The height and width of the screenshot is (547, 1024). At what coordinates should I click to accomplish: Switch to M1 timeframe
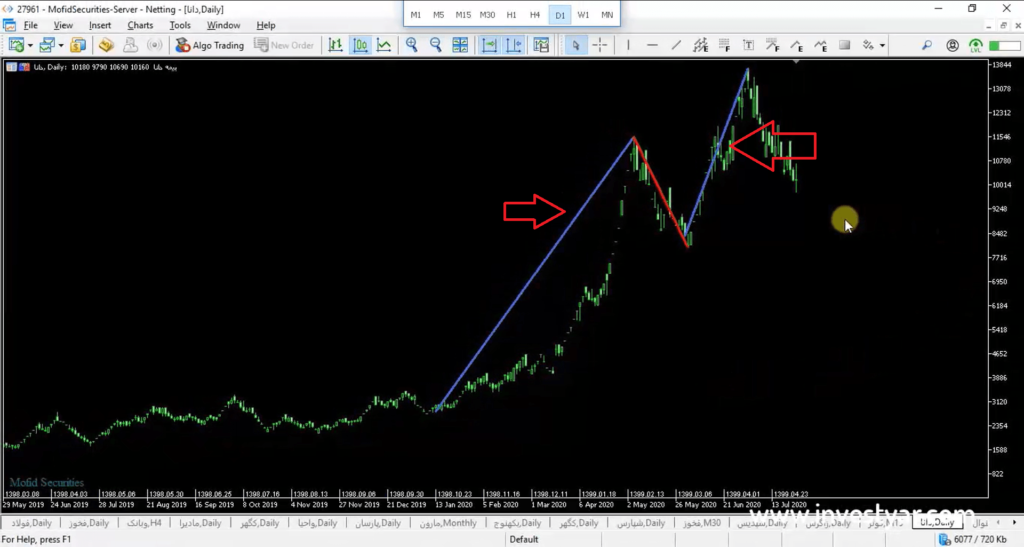pyautogui.click(x=415, y=14)
